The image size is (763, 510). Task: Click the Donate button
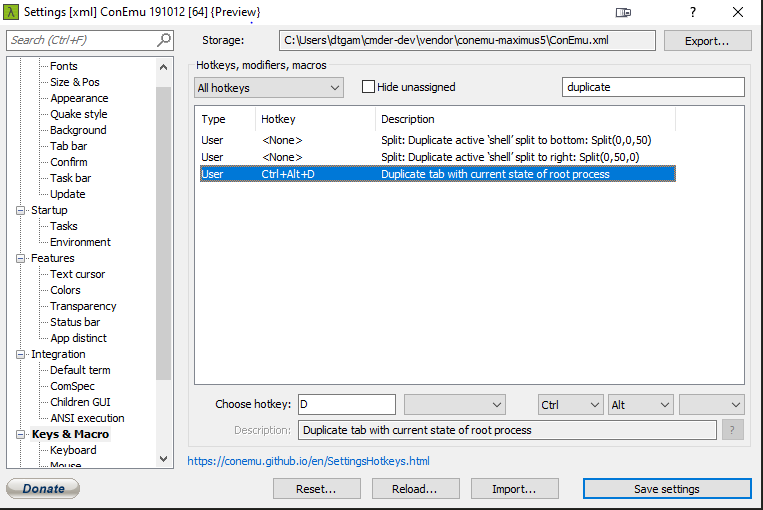(43, 488)
